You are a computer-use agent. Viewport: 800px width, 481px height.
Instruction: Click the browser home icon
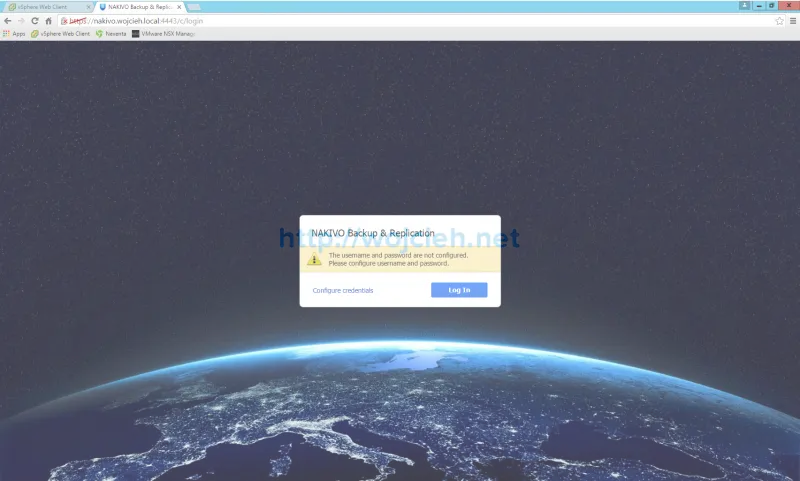coord(48,20)
